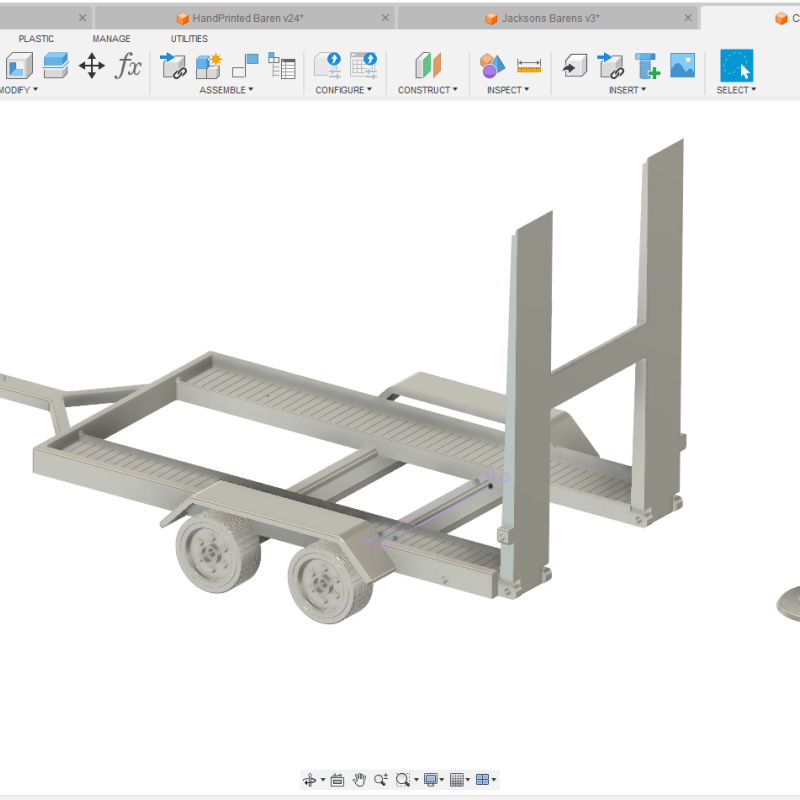
Task: Use the Zoom magnifier tool
Action: point(379,779)
